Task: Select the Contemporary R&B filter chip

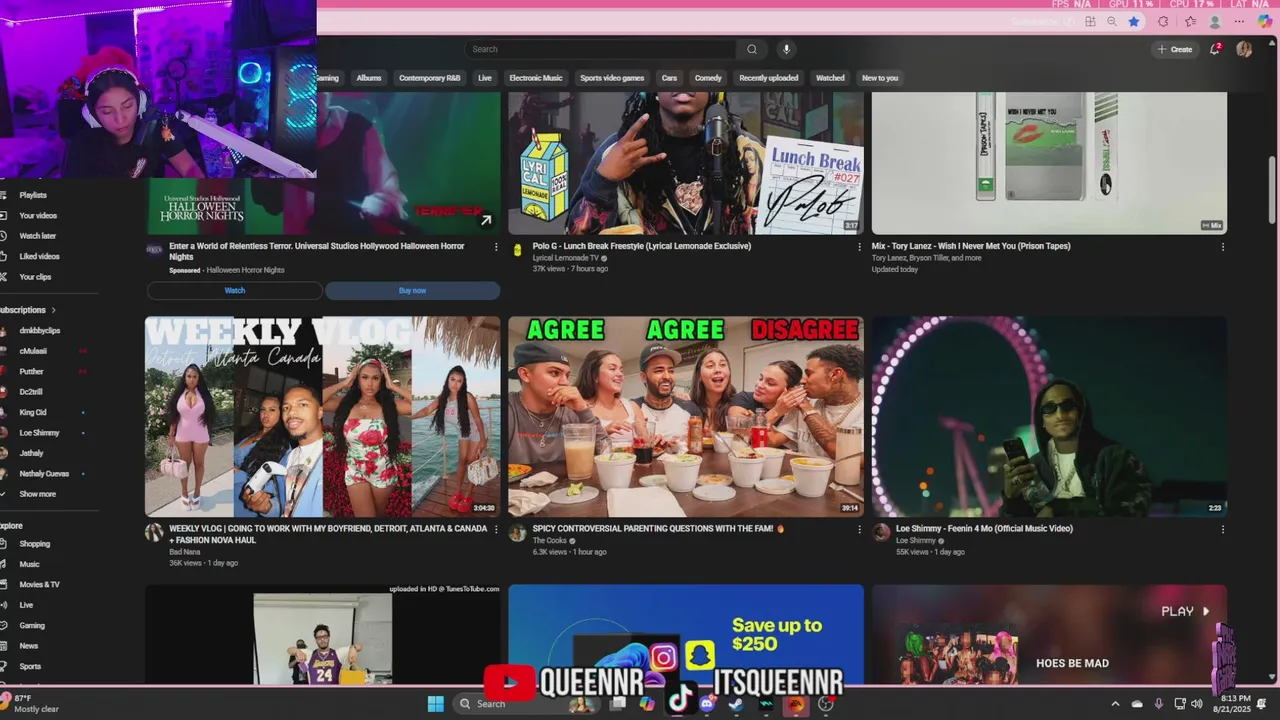Action: pos(430,78)
